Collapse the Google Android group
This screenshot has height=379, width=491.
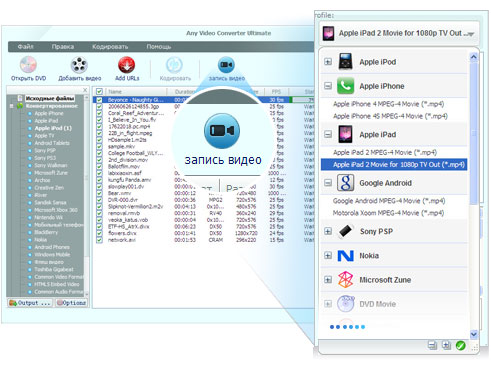pyautogui.click(x=328, y=183)
